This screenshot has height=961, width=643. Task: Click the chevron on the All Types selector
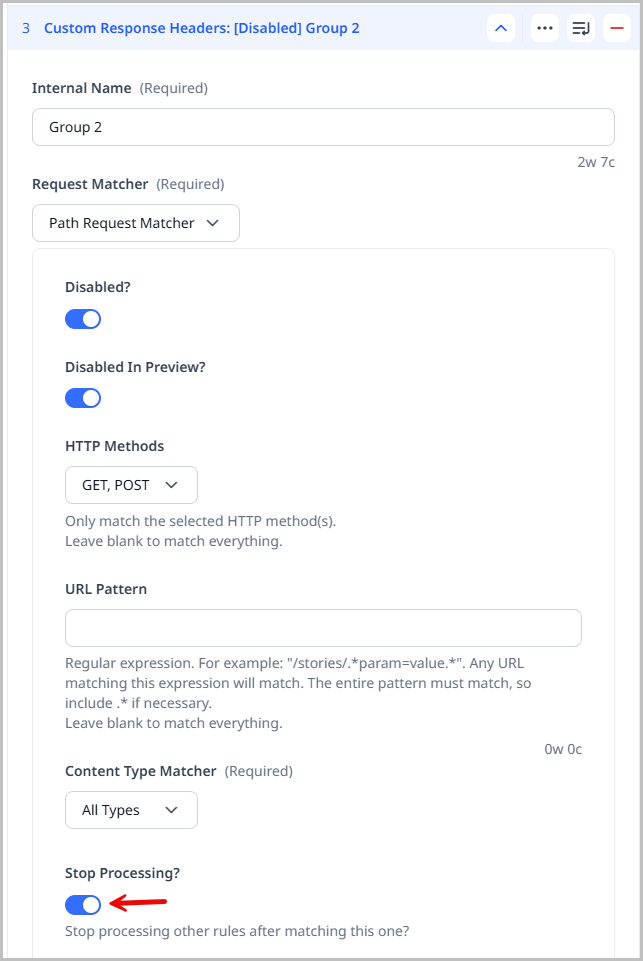[170, 810]
